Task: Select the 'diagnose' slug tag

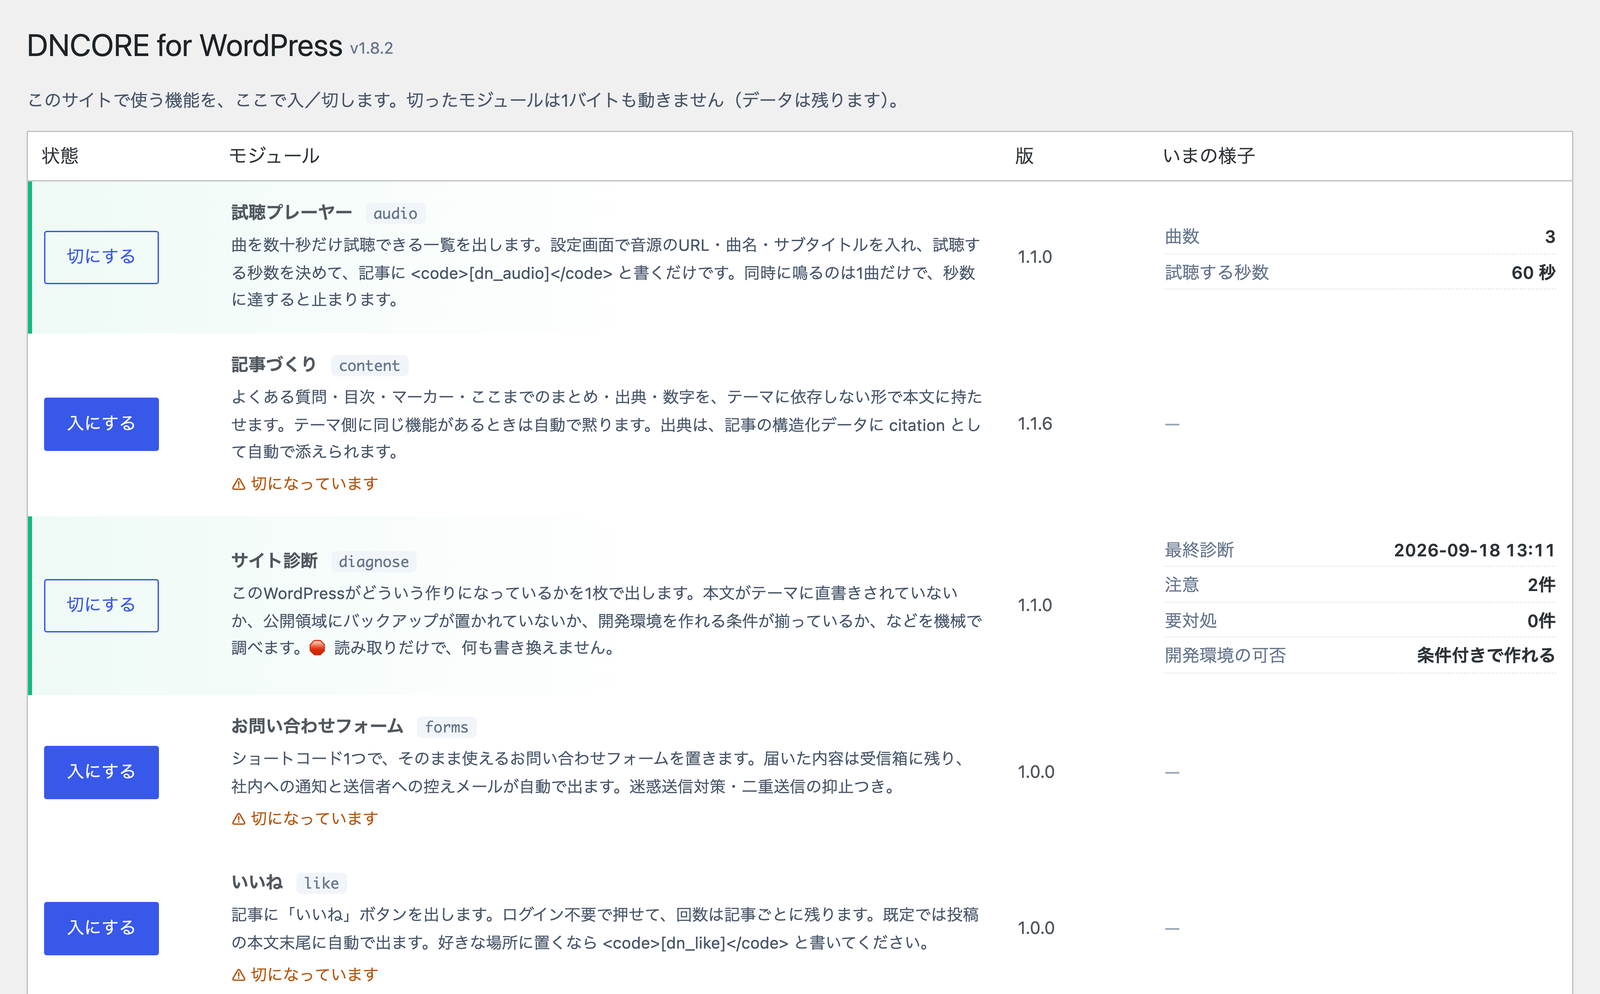Action: pyautogui.click(x=373, y=561)
